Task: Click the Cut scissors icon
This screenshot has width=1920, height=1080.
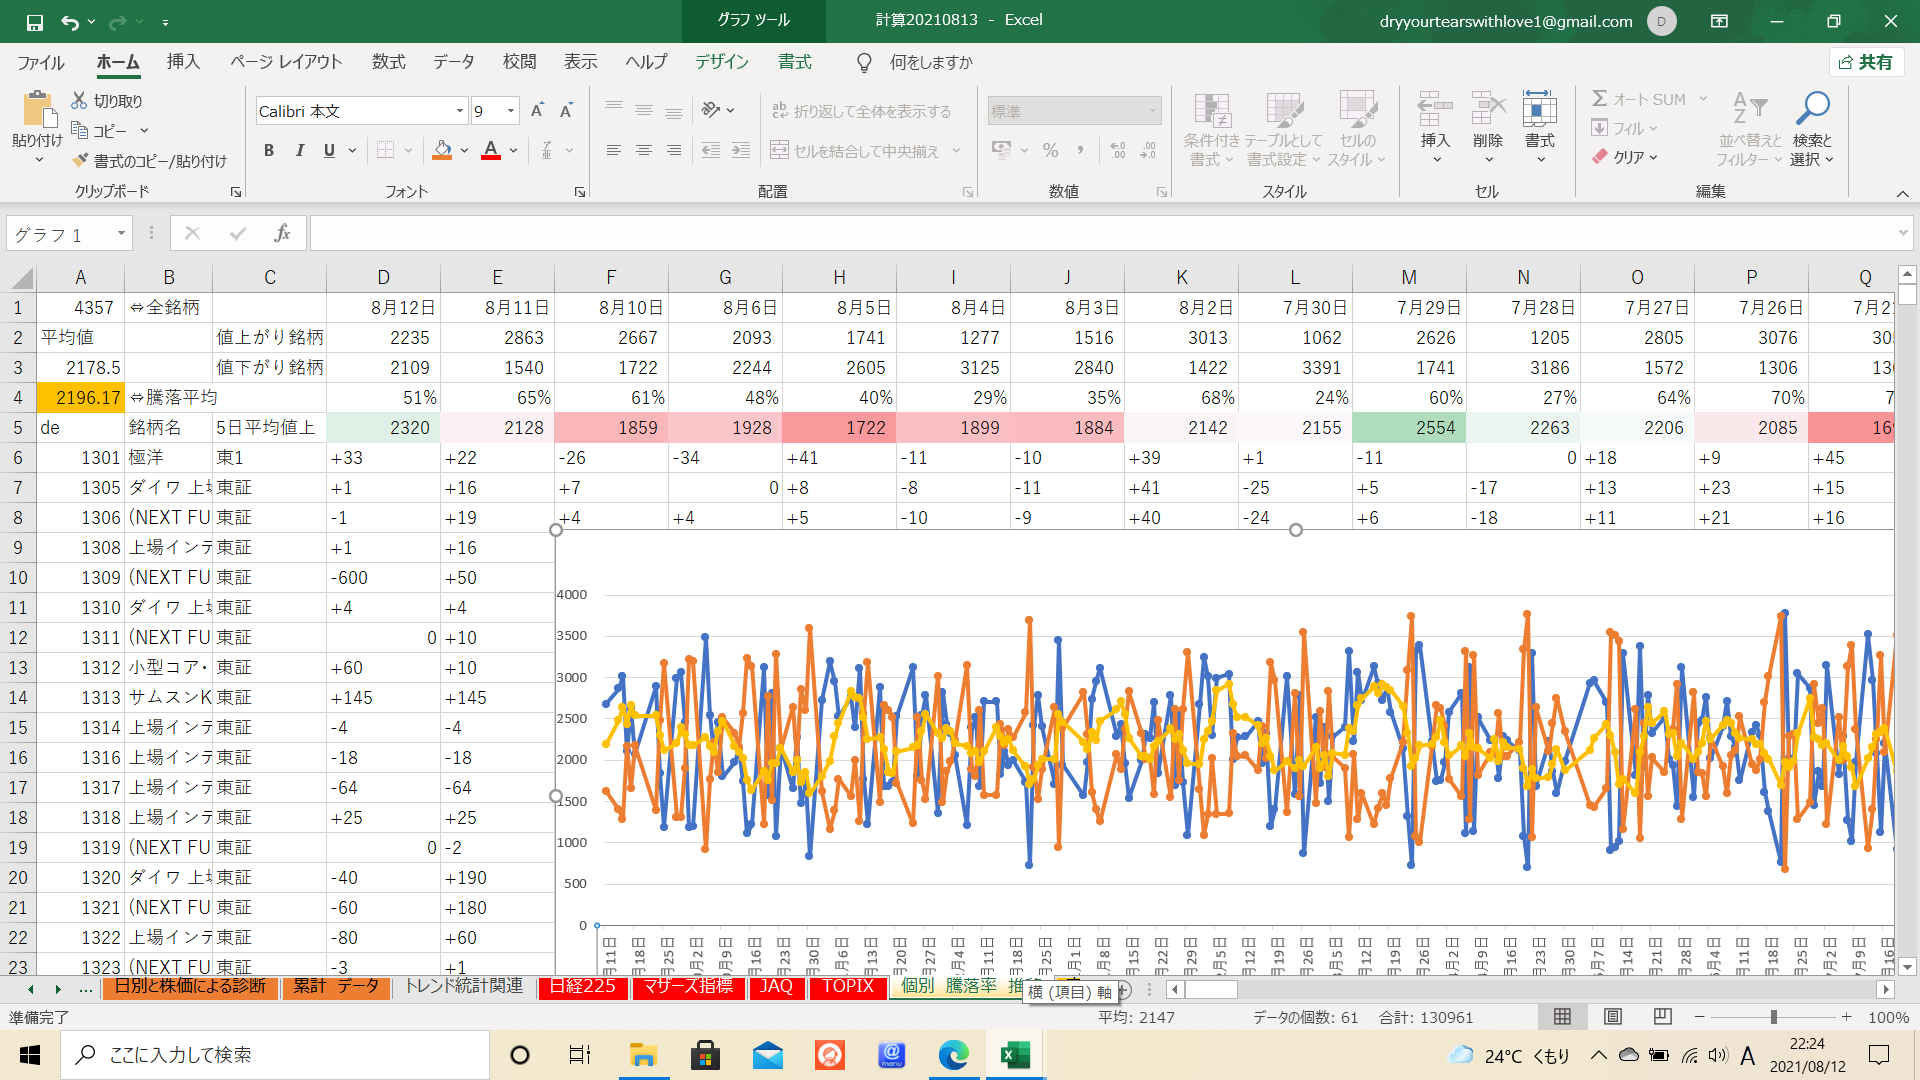Action: 80,101
